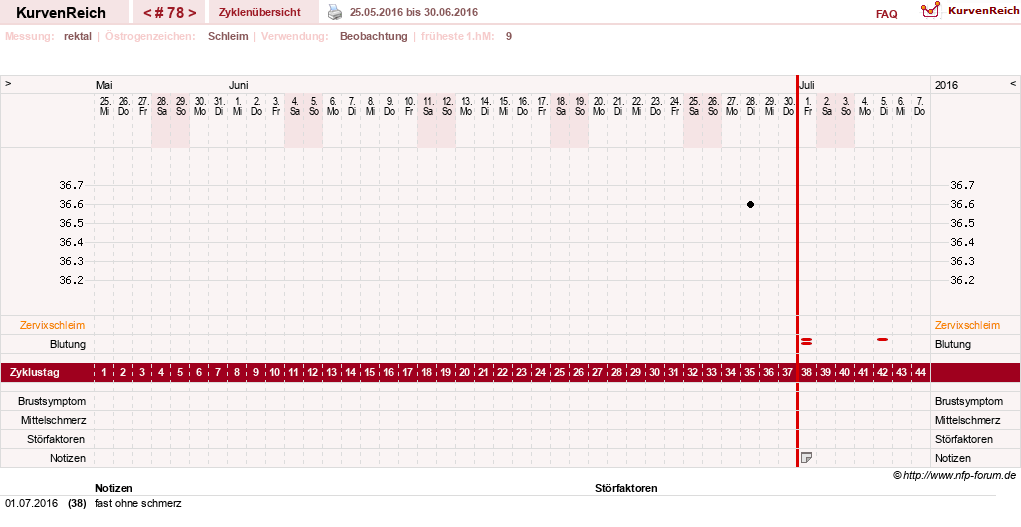Select cycle day 42 in Zyklustag row
The height and width of the screenshot is (527, 1021).
point(882,372)
